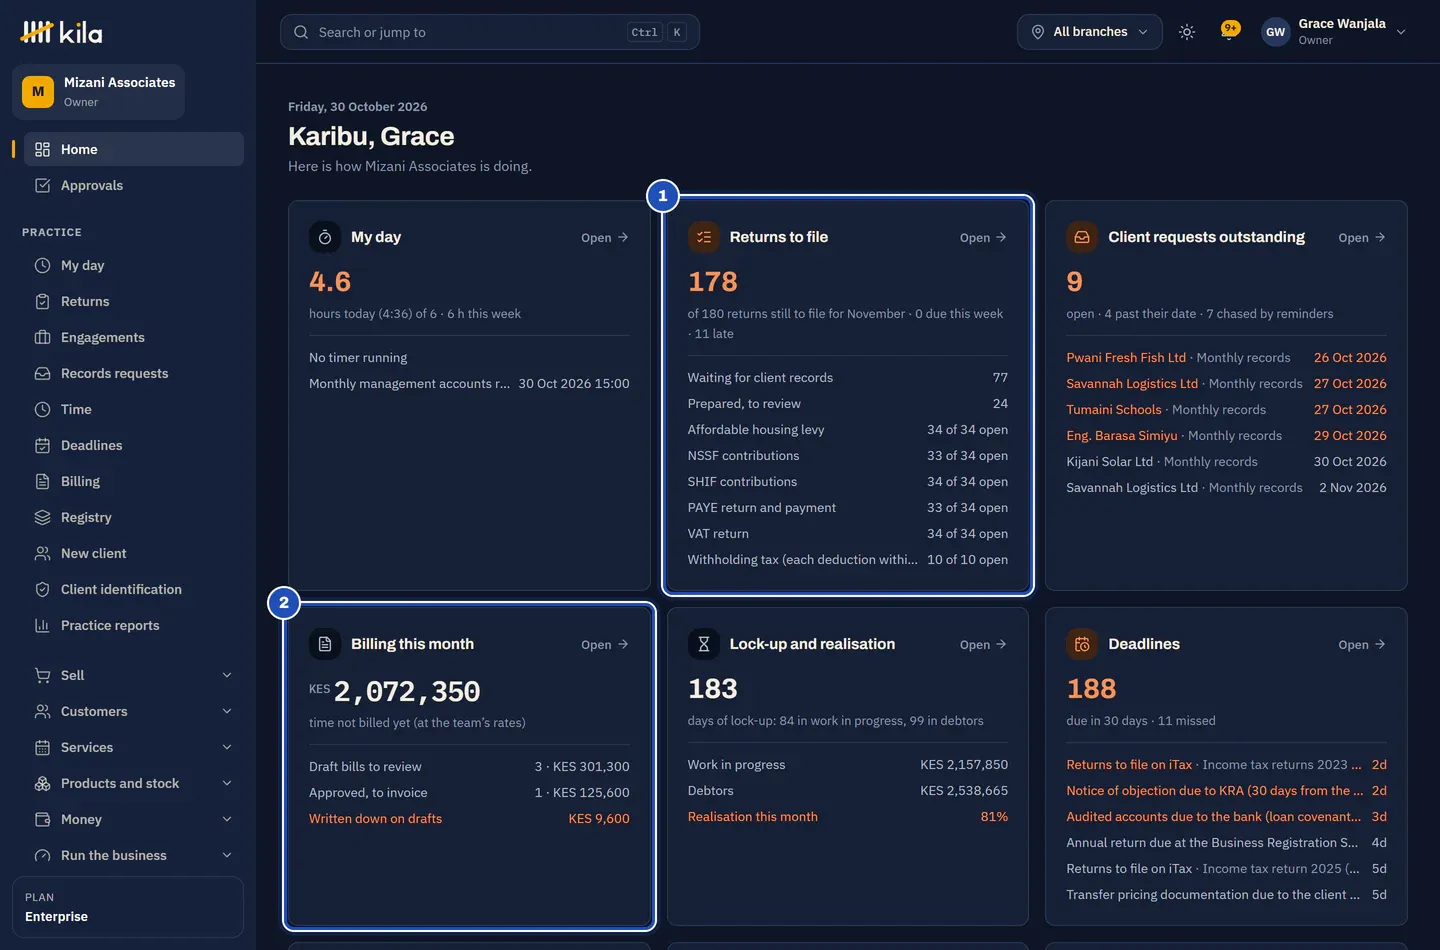Open the My day card
The height and width of the screenshot is (950, 1440).
click(605, 238)
